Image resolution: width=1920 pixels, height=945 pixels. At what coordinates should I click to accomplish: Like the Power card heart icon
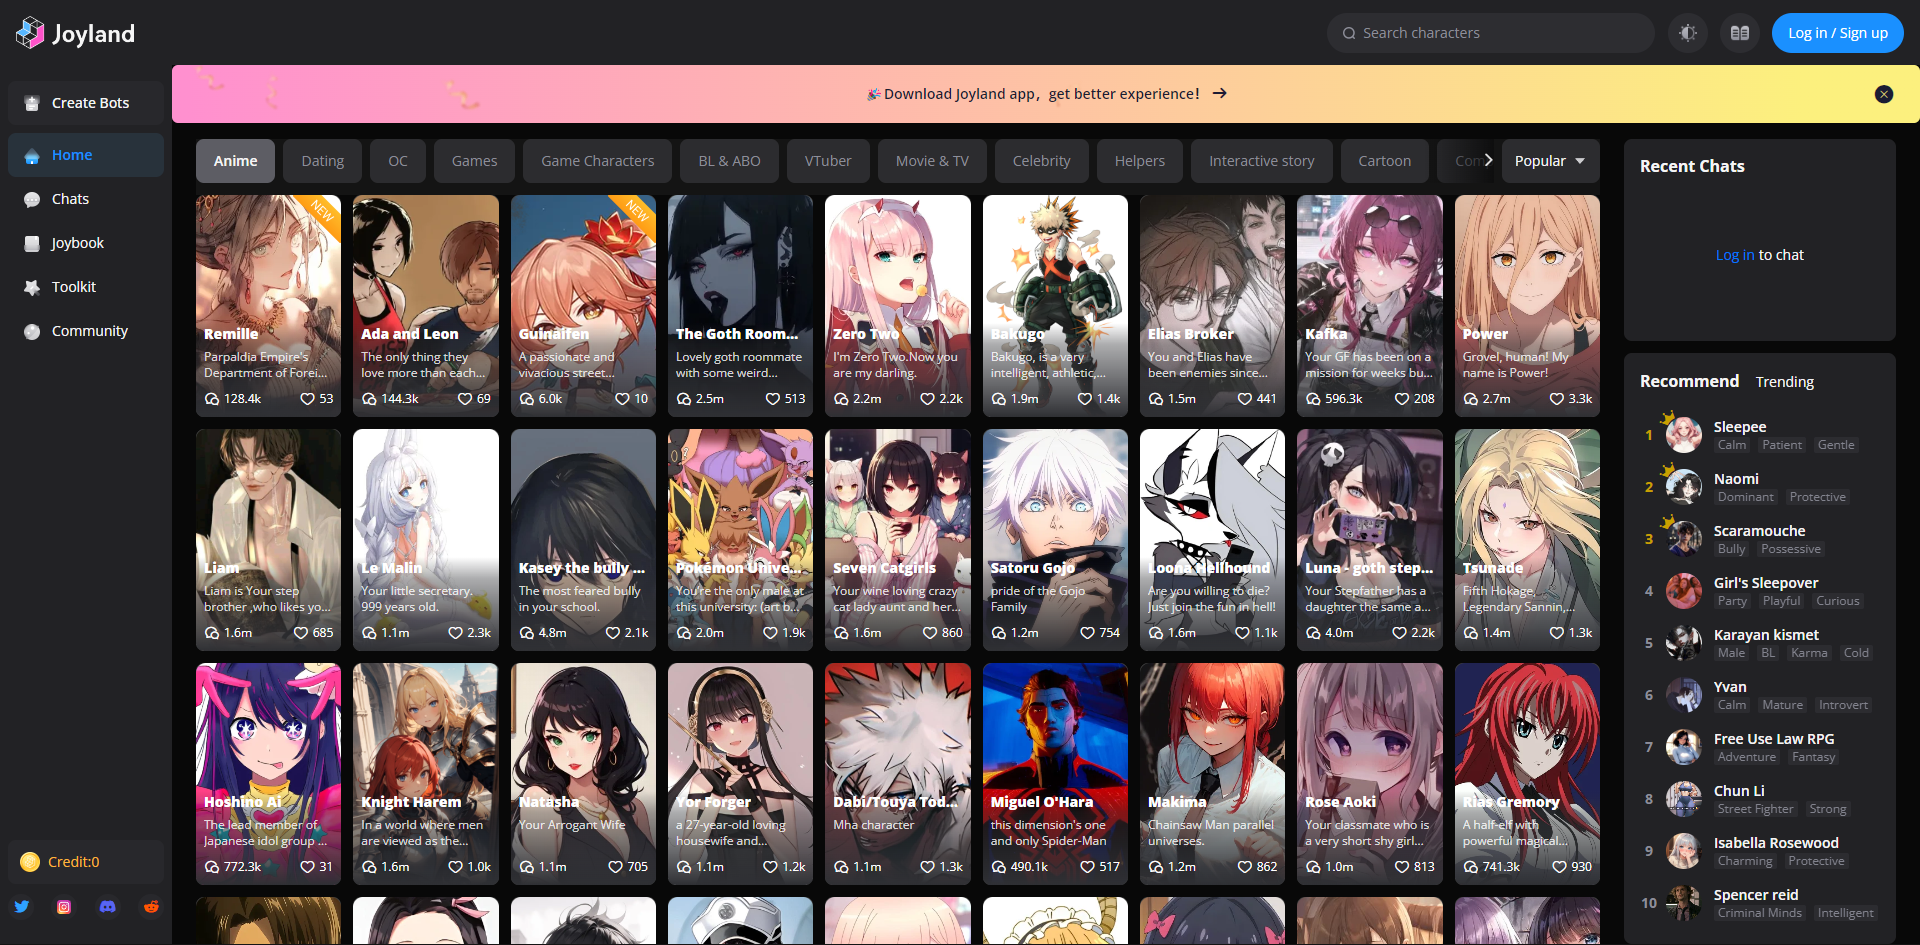pyautogui.click(x=1556, y=399)
